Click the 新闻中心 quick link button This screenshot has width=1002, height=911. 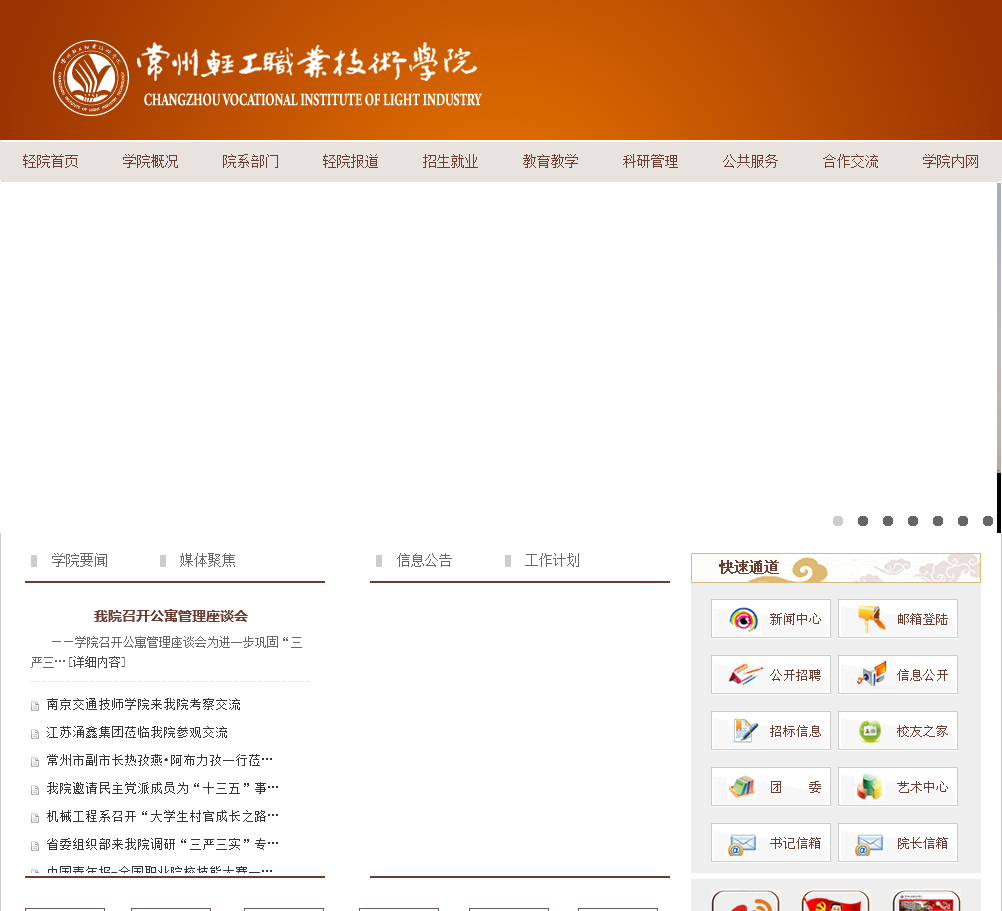tap(771, 618)
